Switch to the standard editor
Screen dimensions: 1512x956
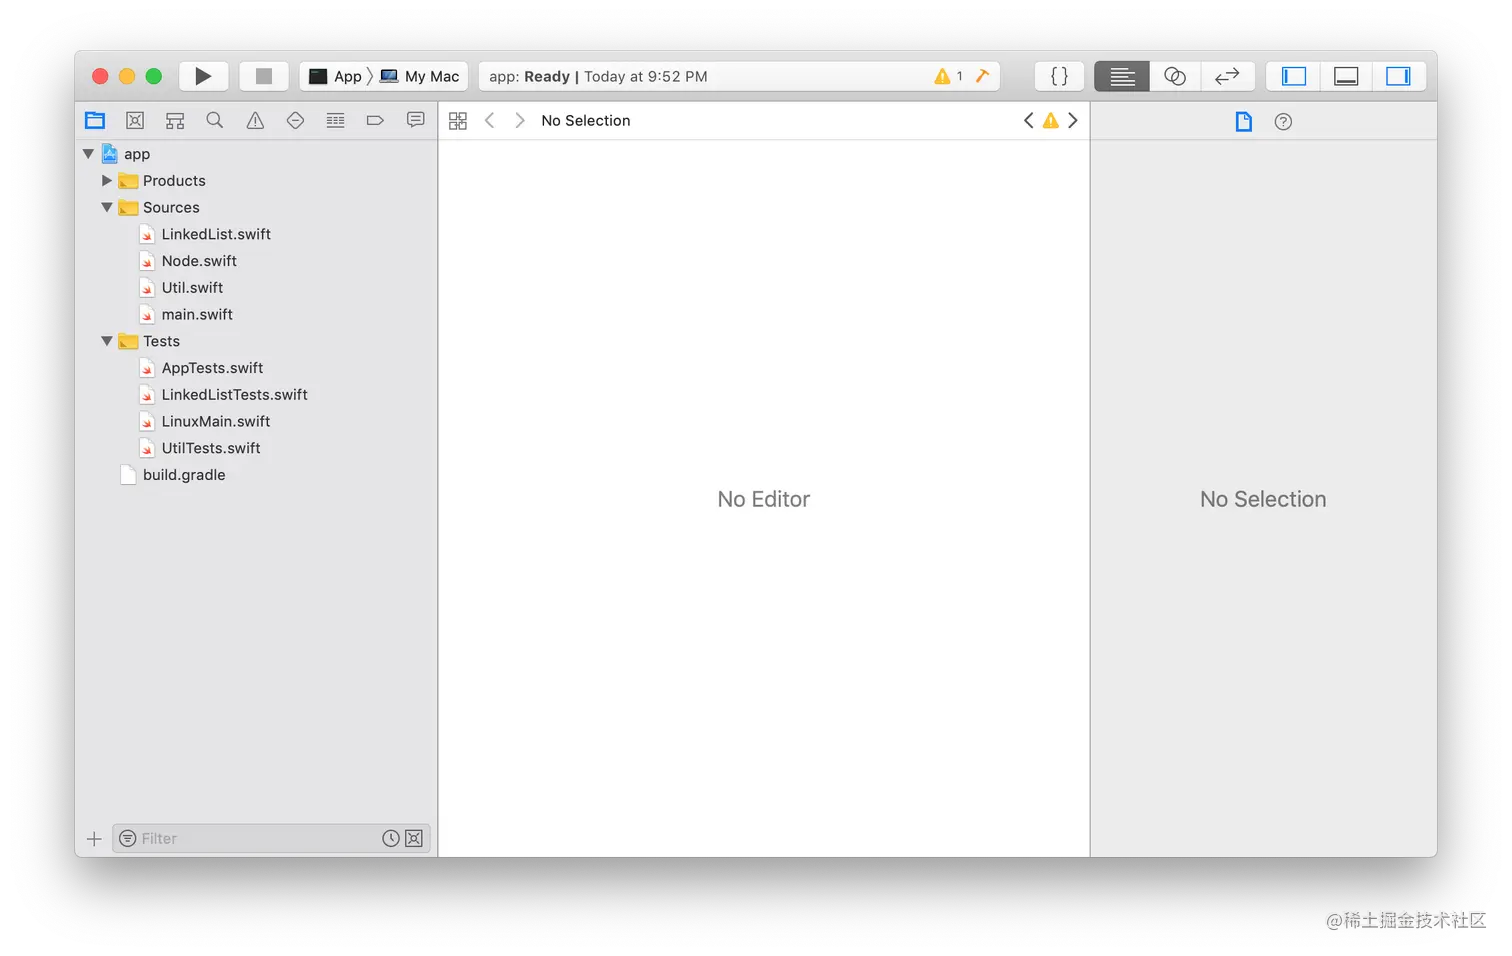[x=1122, y=76]
